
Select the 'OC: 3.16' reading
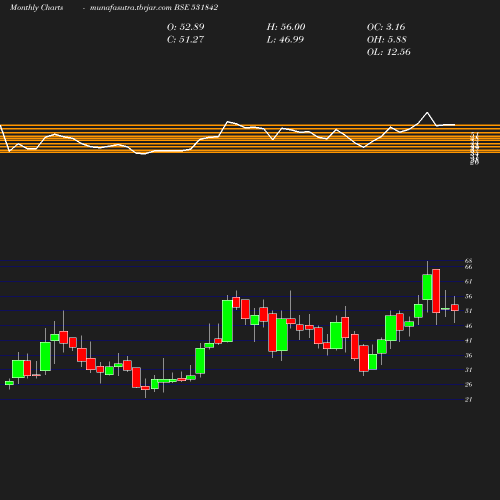tap(386, 27)
